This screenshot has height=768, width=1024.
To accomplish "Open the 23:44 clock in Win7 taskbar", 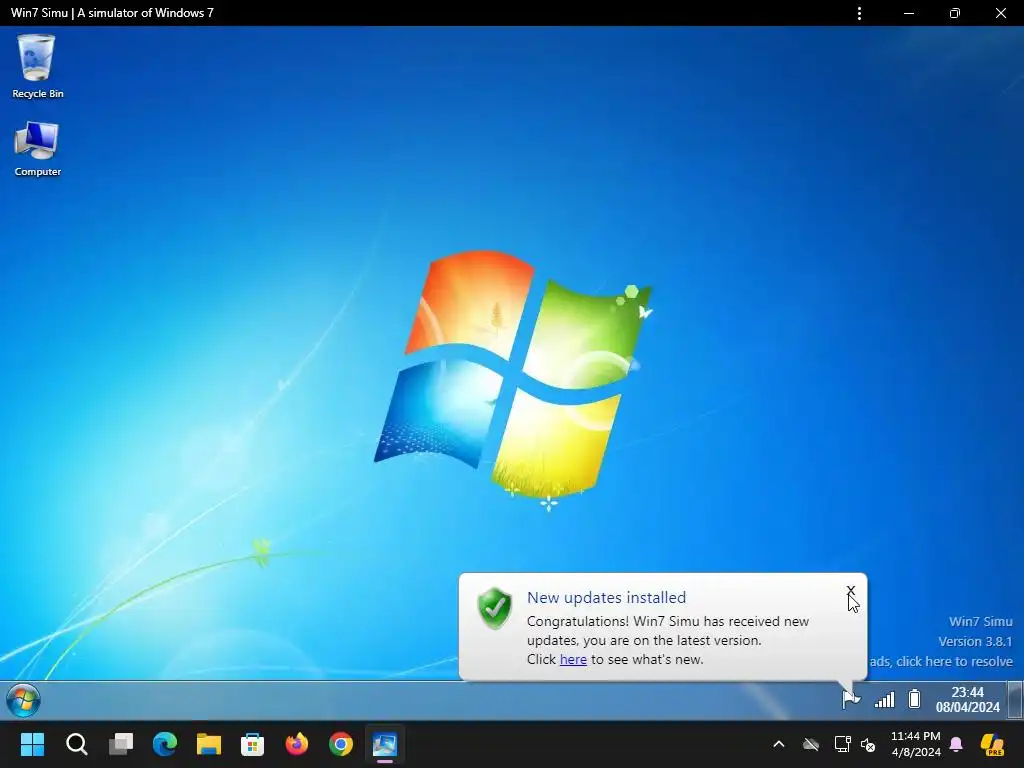I will pos(967,699).
